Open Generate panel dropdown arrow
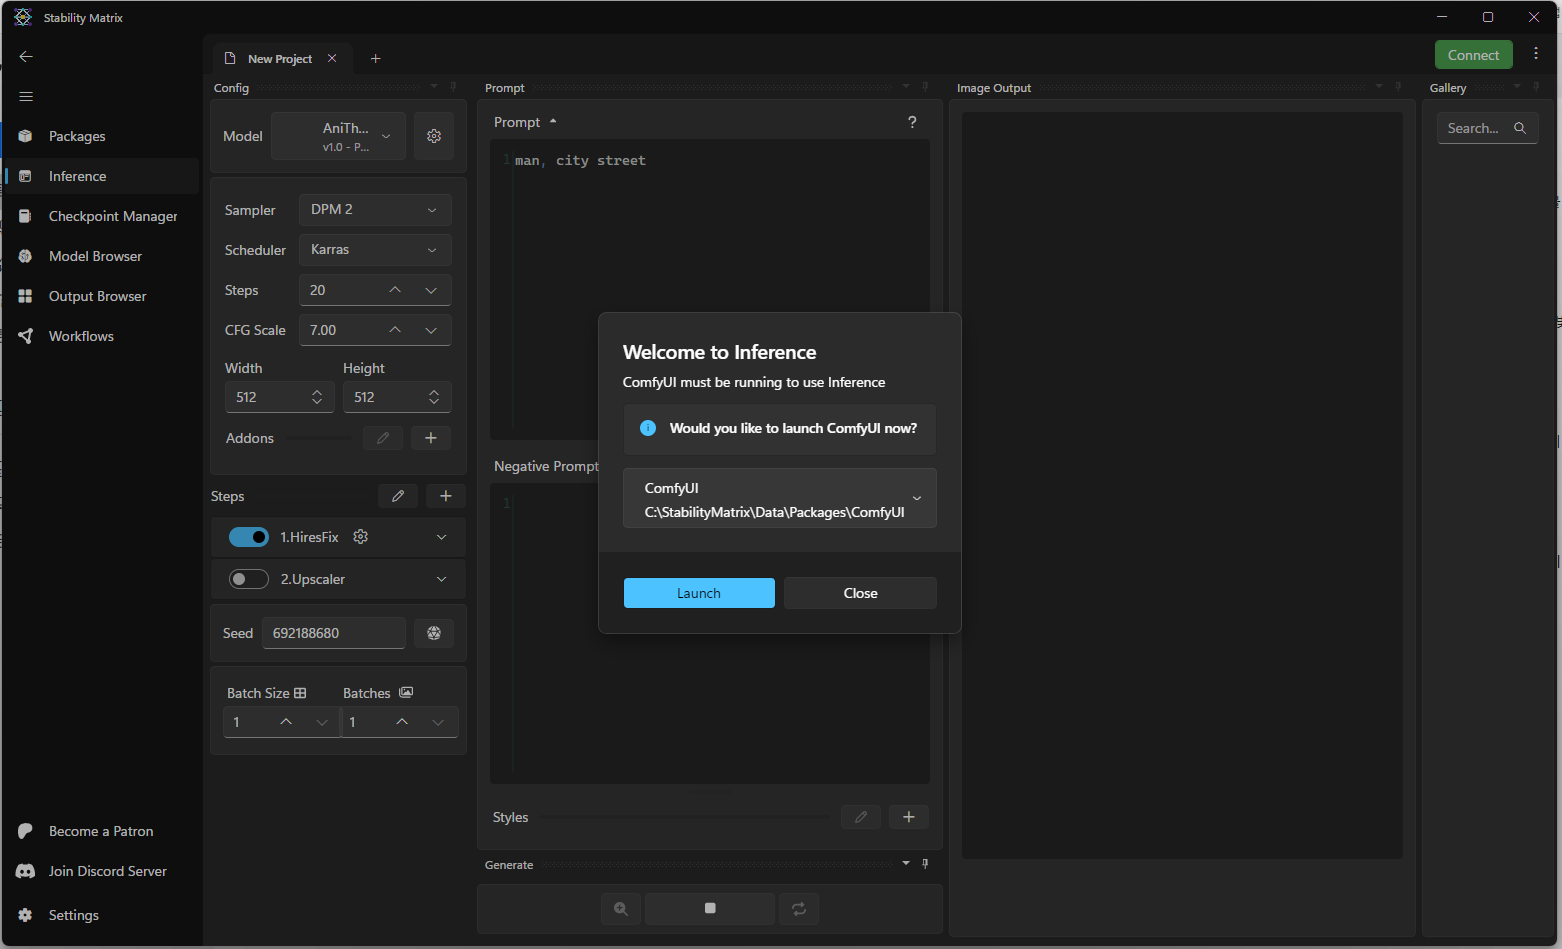1562x949 pixels. point(906,863)
